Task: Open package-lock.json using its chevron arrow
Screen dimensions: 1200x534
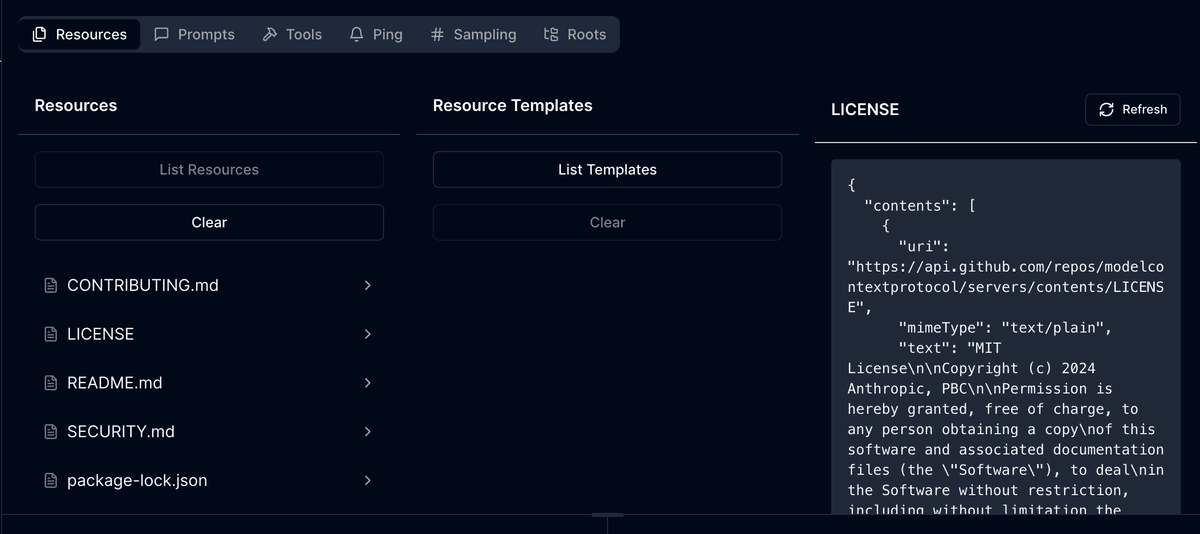Action: [367, 481]
